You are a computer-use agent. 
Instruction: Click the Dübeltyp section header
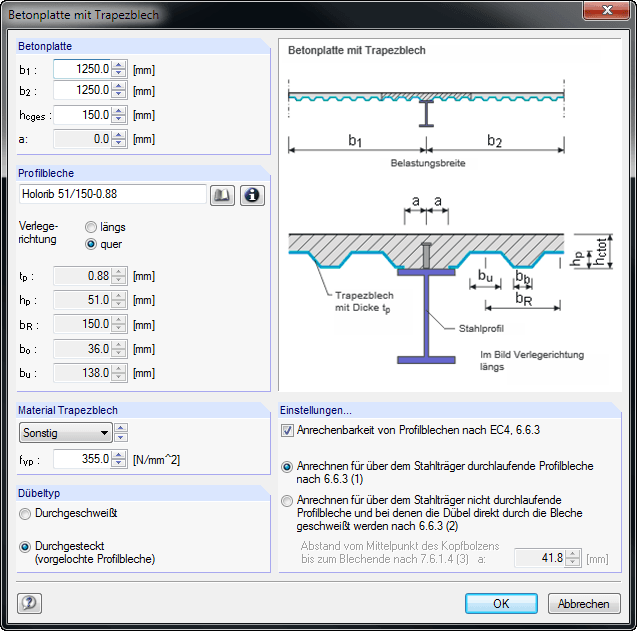point(143,493)
